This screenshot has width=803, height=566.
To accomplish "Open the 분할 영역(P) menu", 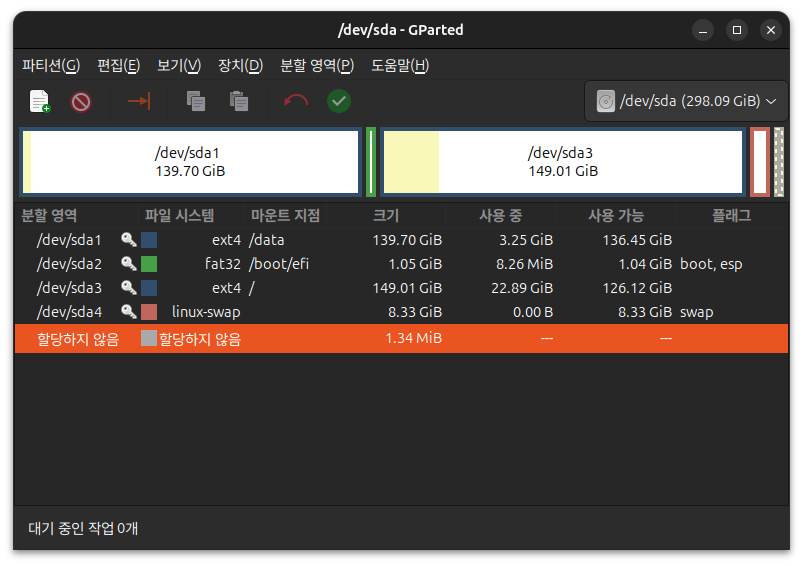I will (317, 66).
